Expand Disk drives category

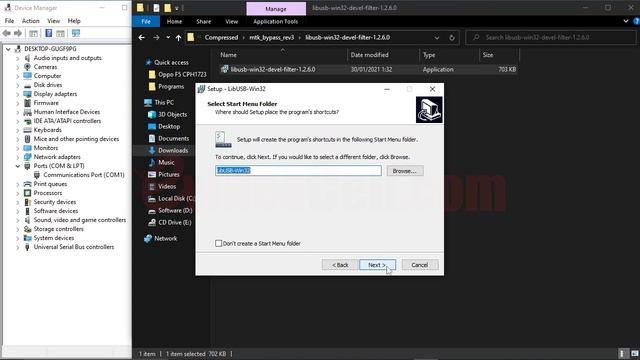[x=18, y=85]
